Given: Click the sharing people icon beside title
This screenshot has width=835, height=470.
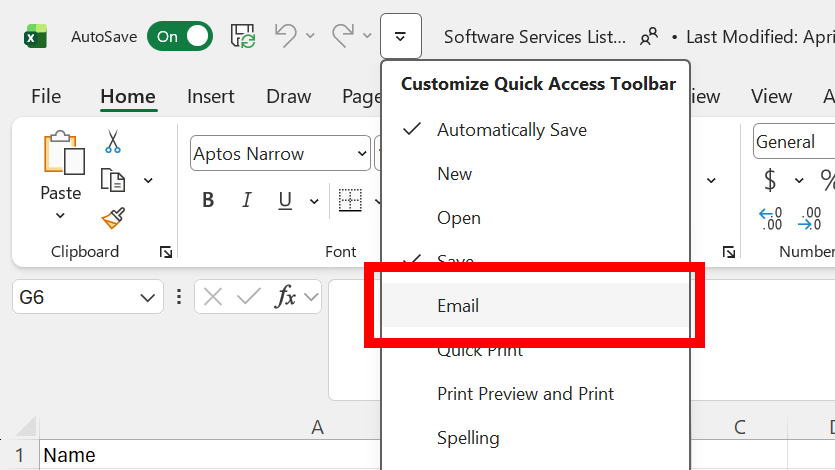Looking at the screenshot, I should click(649, 36).
